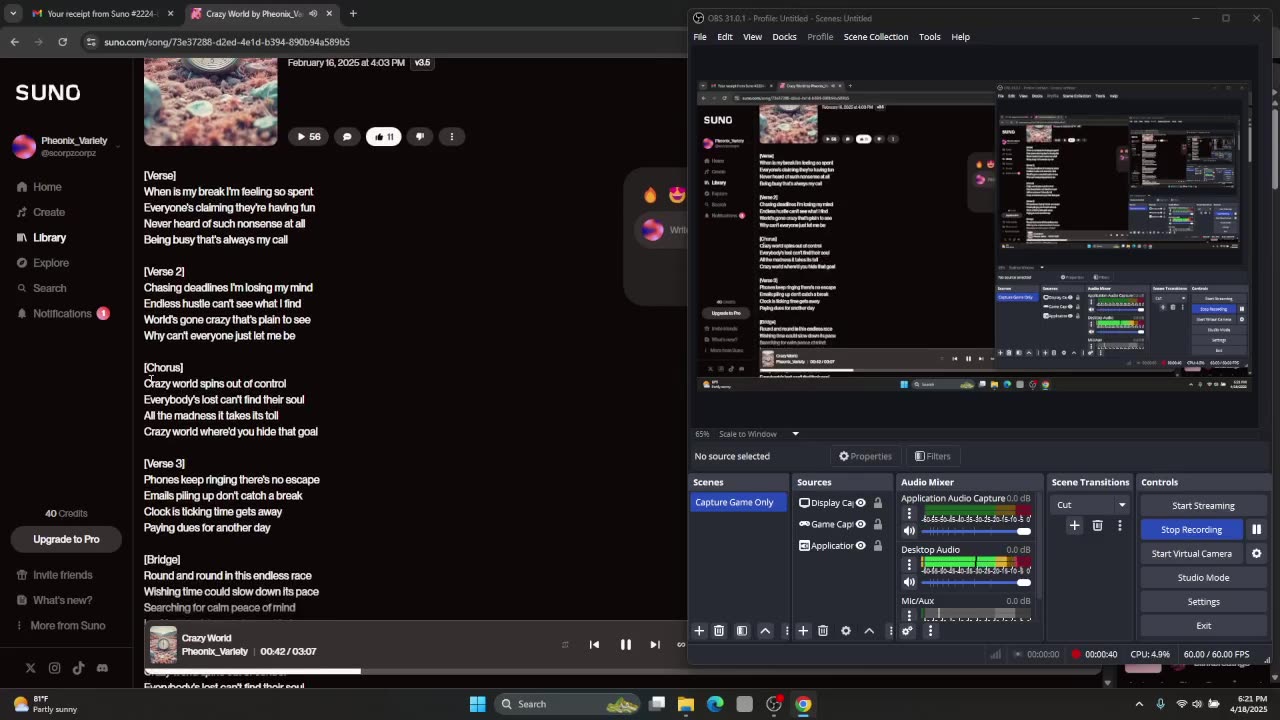Expand Scale to Window preview dropdown
The width and height of the screenshot is (1280, 720).
point(795,434)
